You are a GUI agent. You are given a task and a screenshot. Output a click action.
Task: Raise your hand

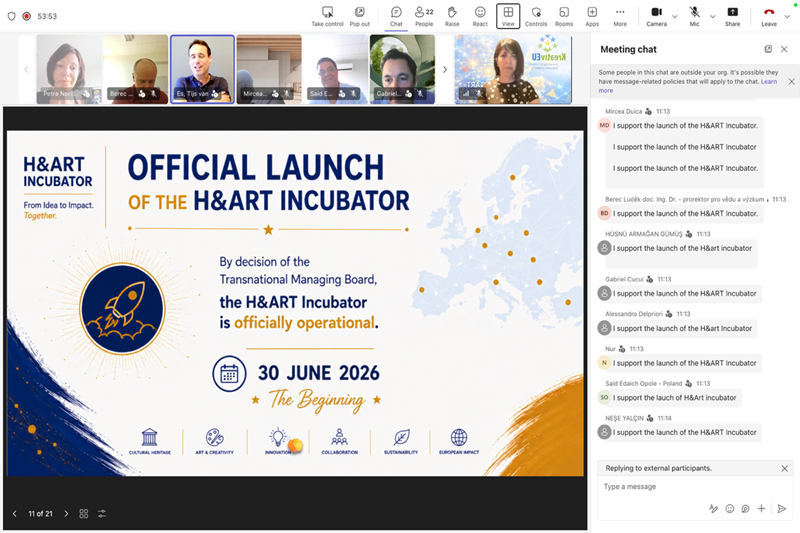[x=452, y=16]
